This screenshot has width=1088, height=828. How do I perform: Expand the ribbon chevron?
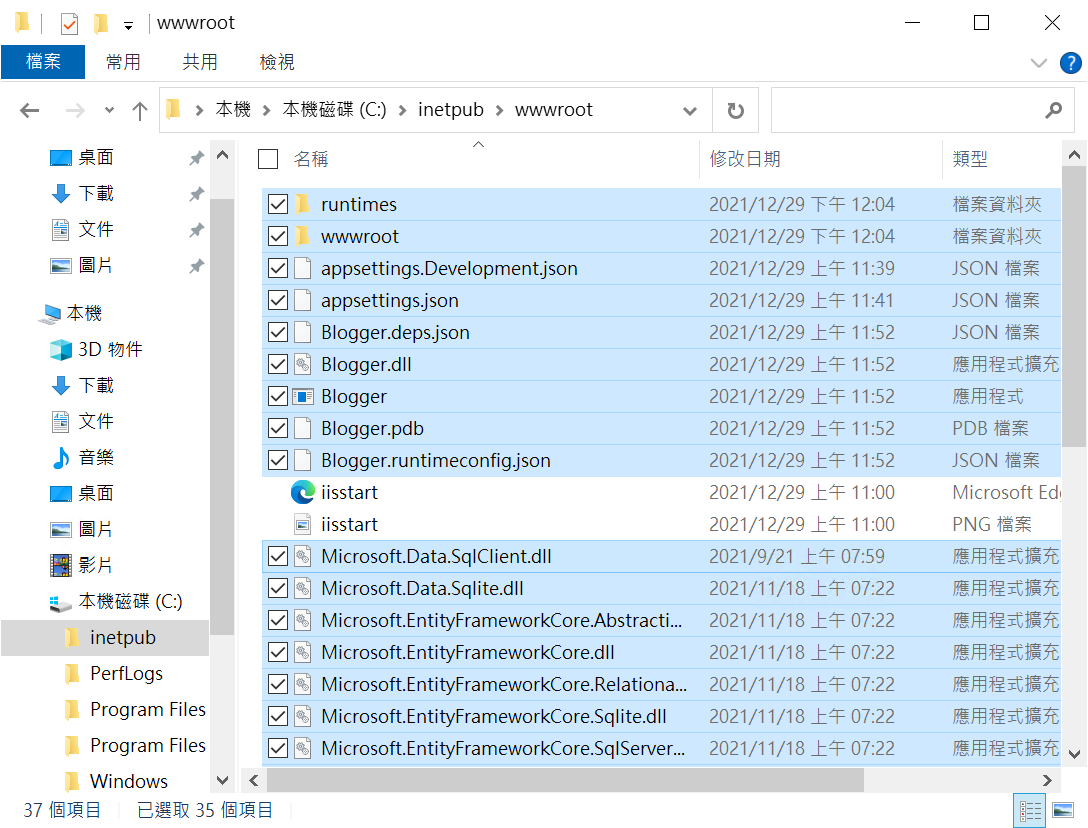(x=1039, y=63)
